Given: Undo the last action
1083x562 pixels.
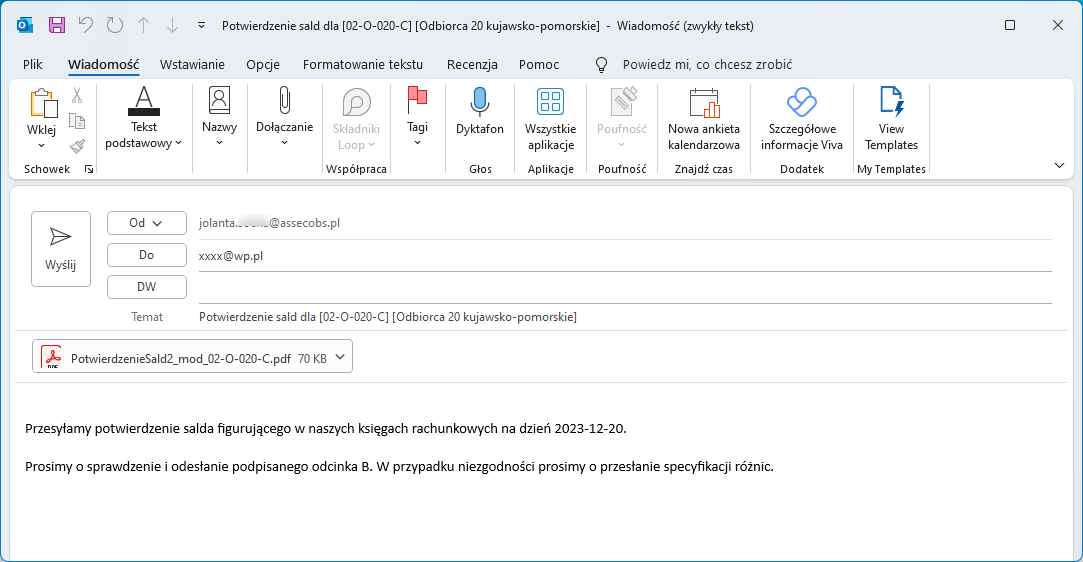Looking at the screenshot, I should (86, 26).
